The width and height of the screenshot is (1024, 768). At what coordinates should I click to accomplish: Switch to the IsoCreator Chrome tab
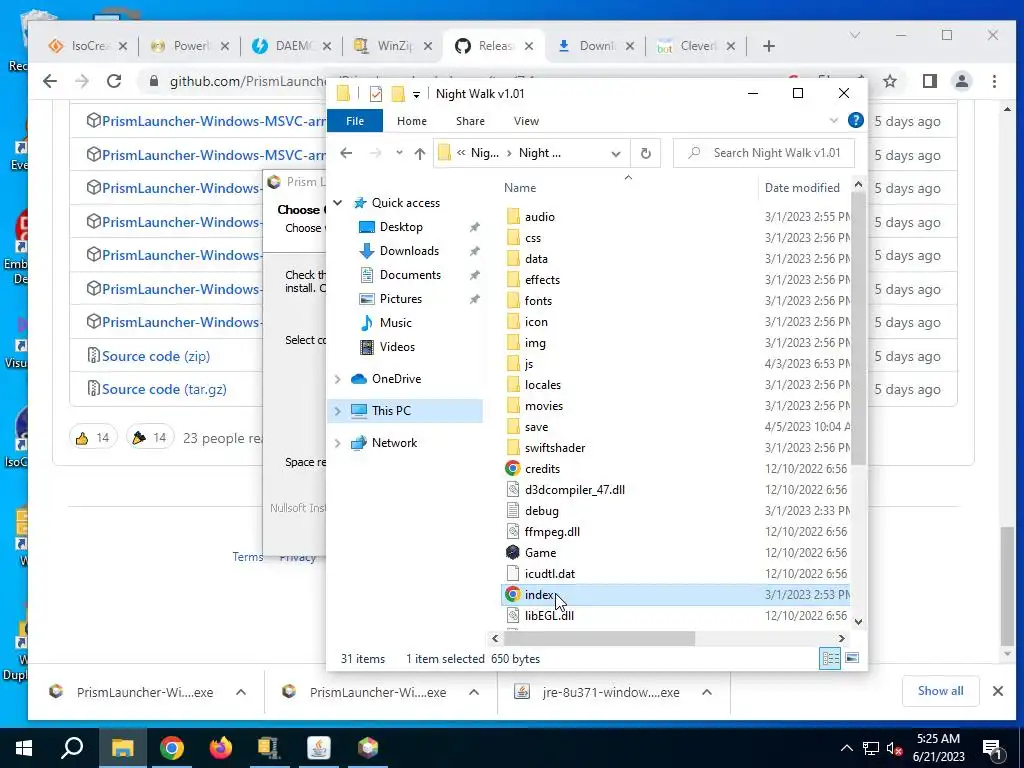pyautogui.click(x=88, y=46)
